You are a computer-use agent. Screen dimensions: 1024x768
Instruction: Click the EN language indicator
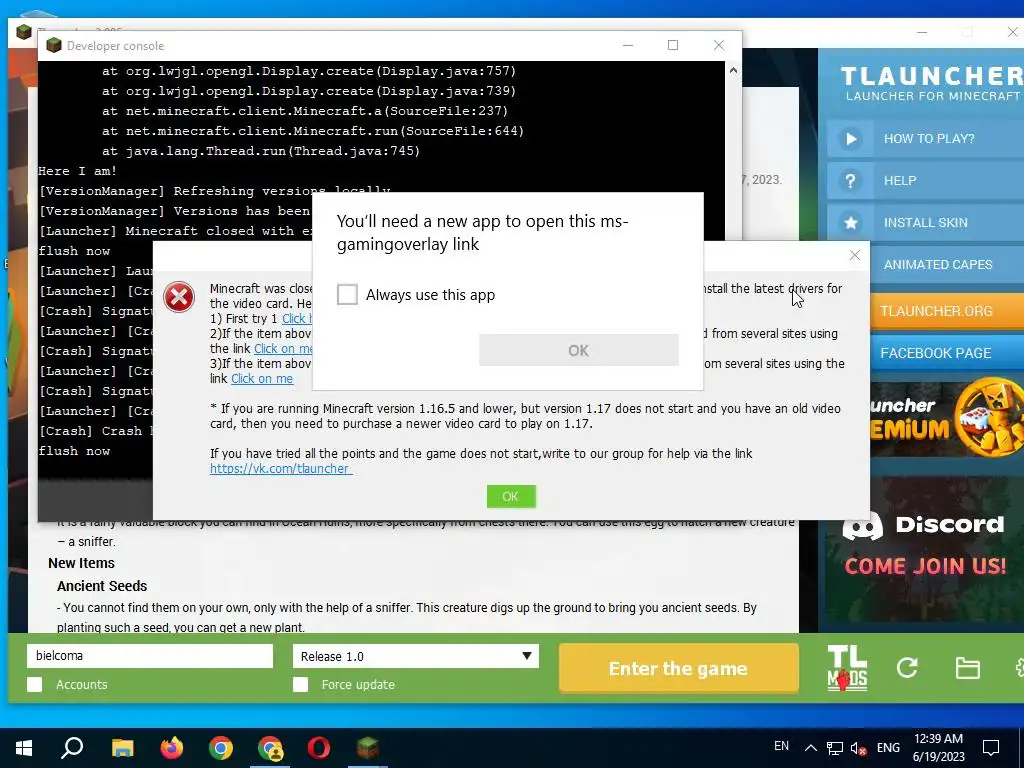[781, 746]
